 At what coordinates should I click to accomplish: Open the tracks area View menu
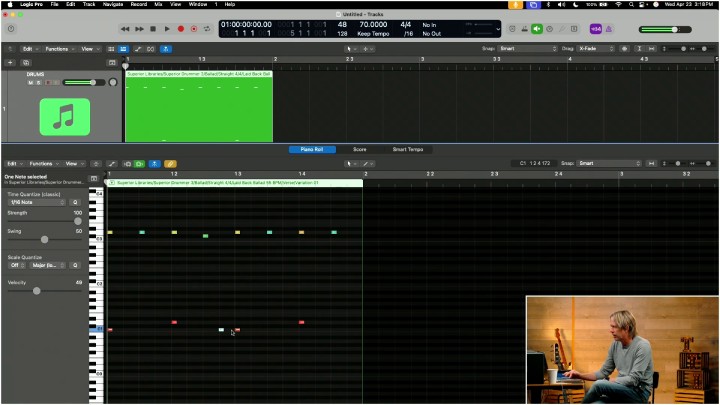pos(90,49)
